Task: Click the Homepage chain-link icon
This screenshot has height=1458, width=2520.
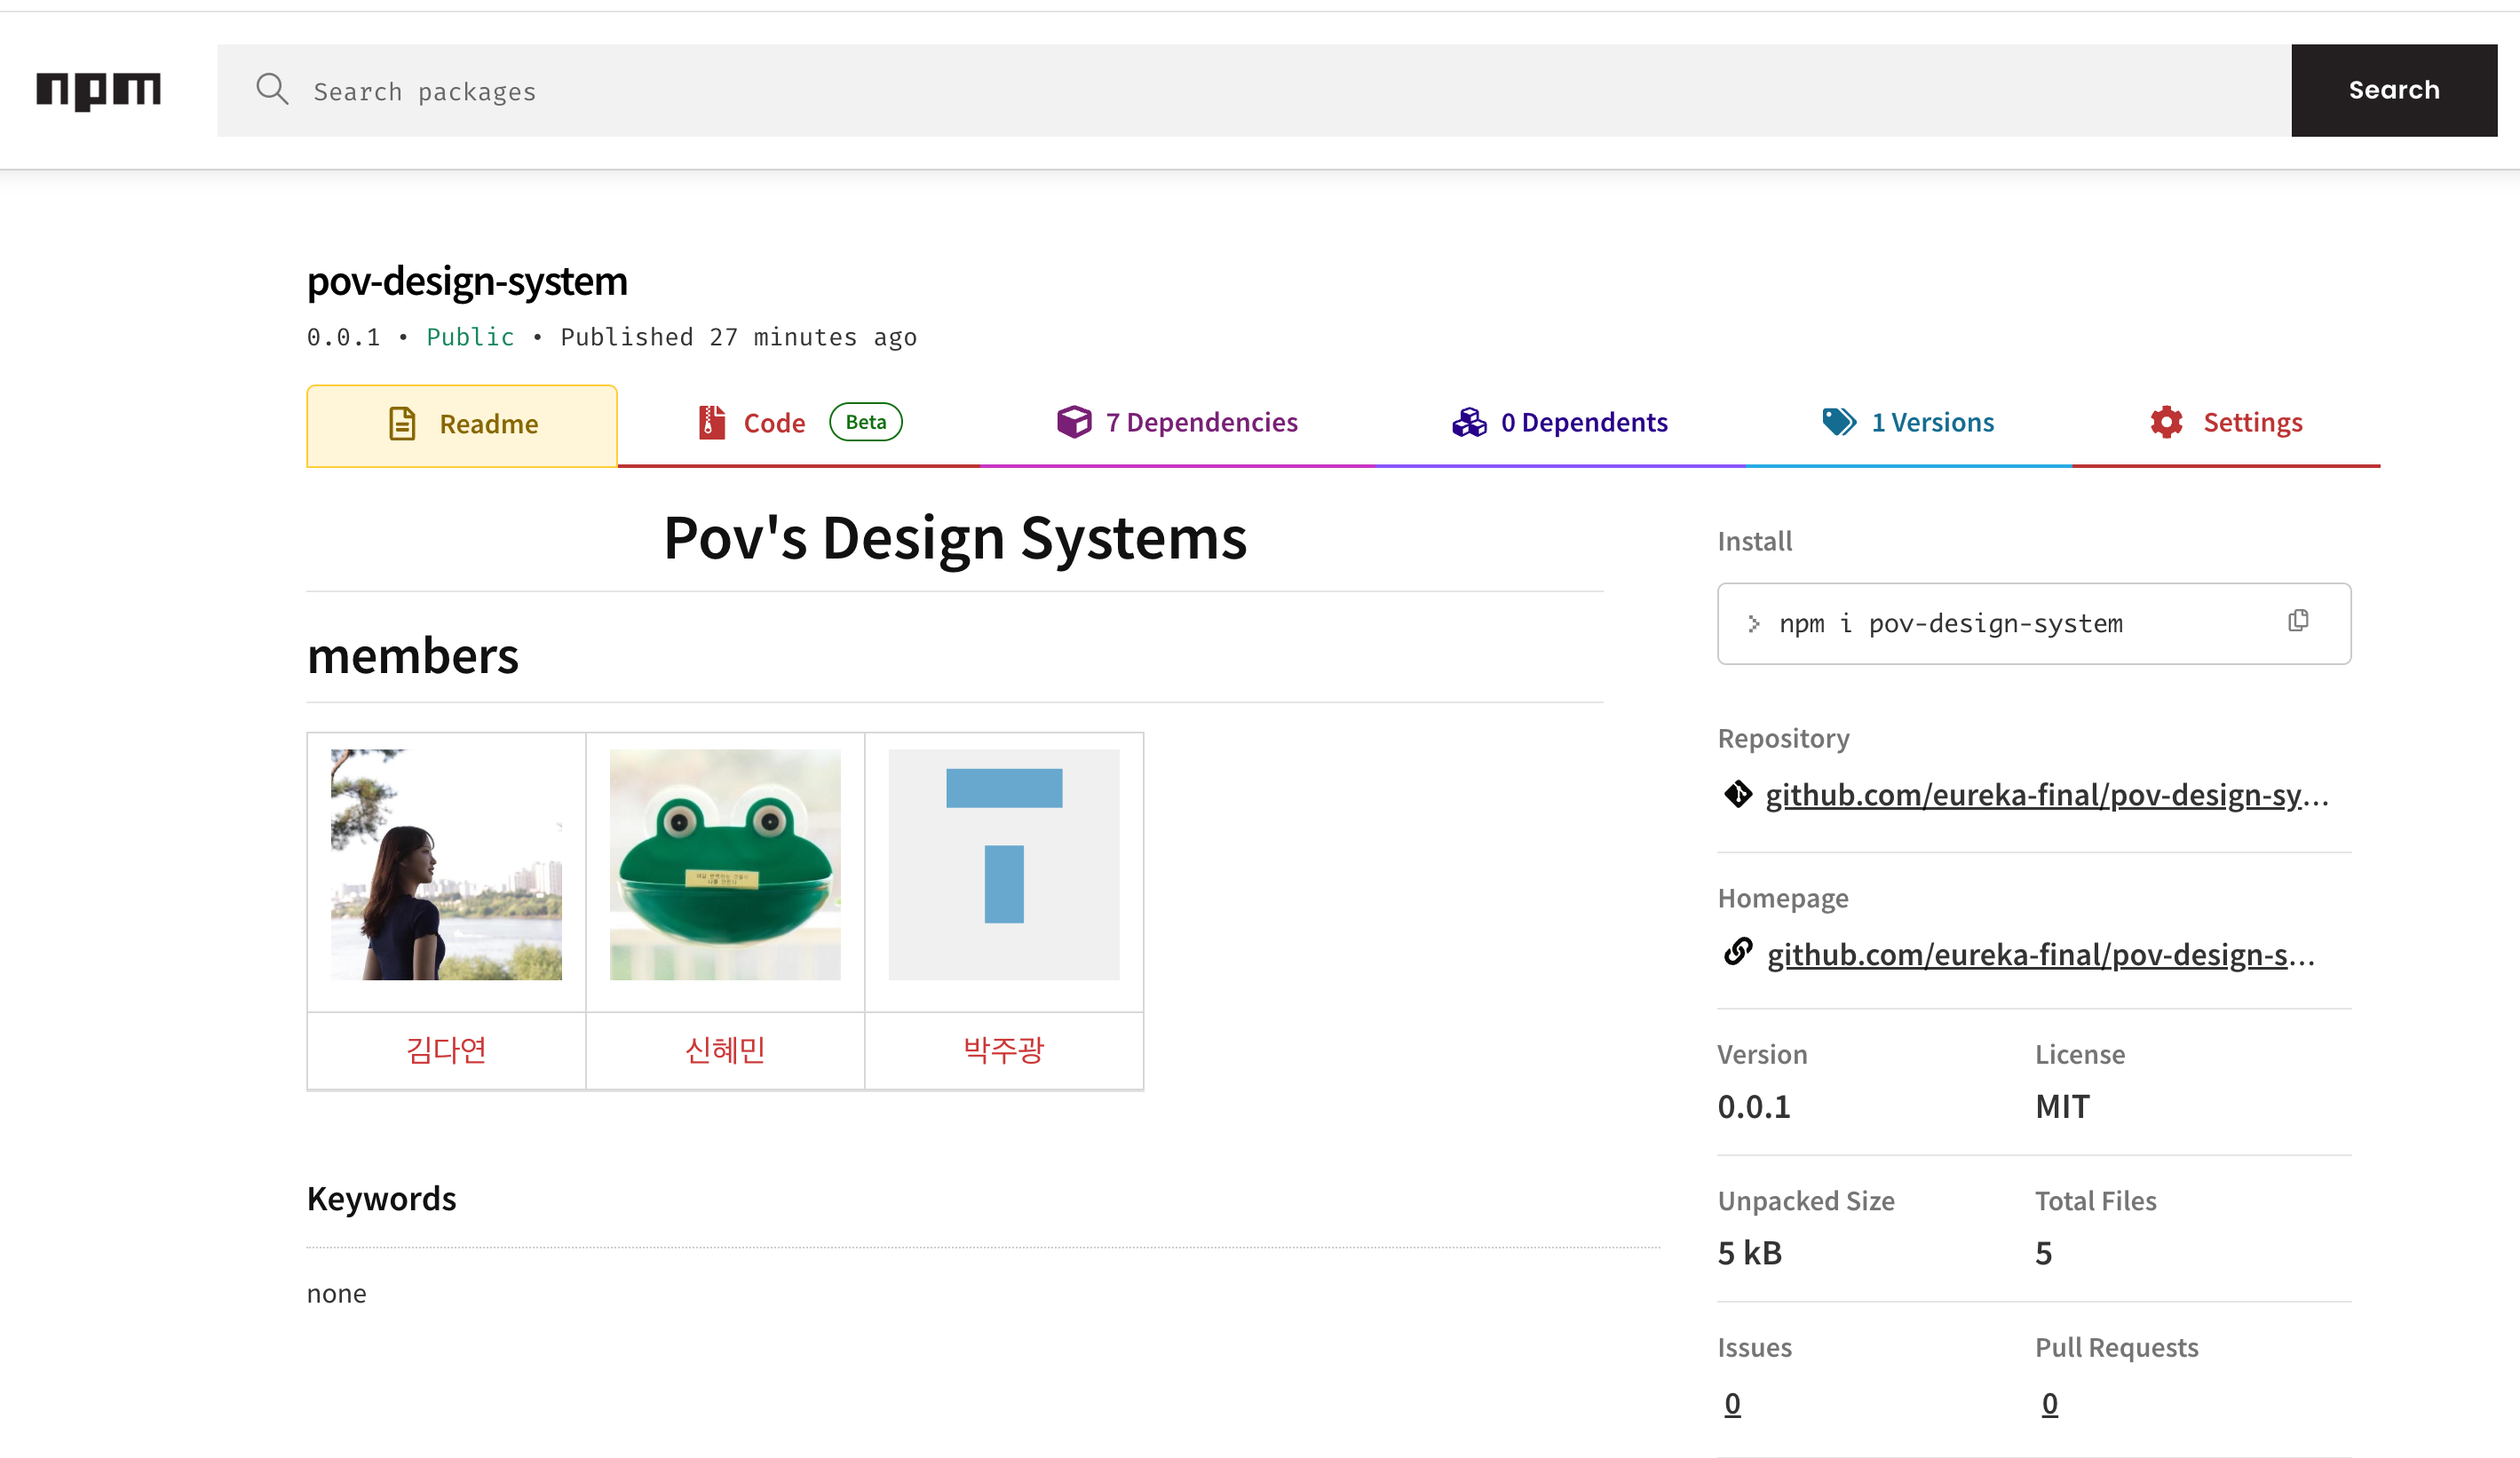Action: coord(1738,952)
